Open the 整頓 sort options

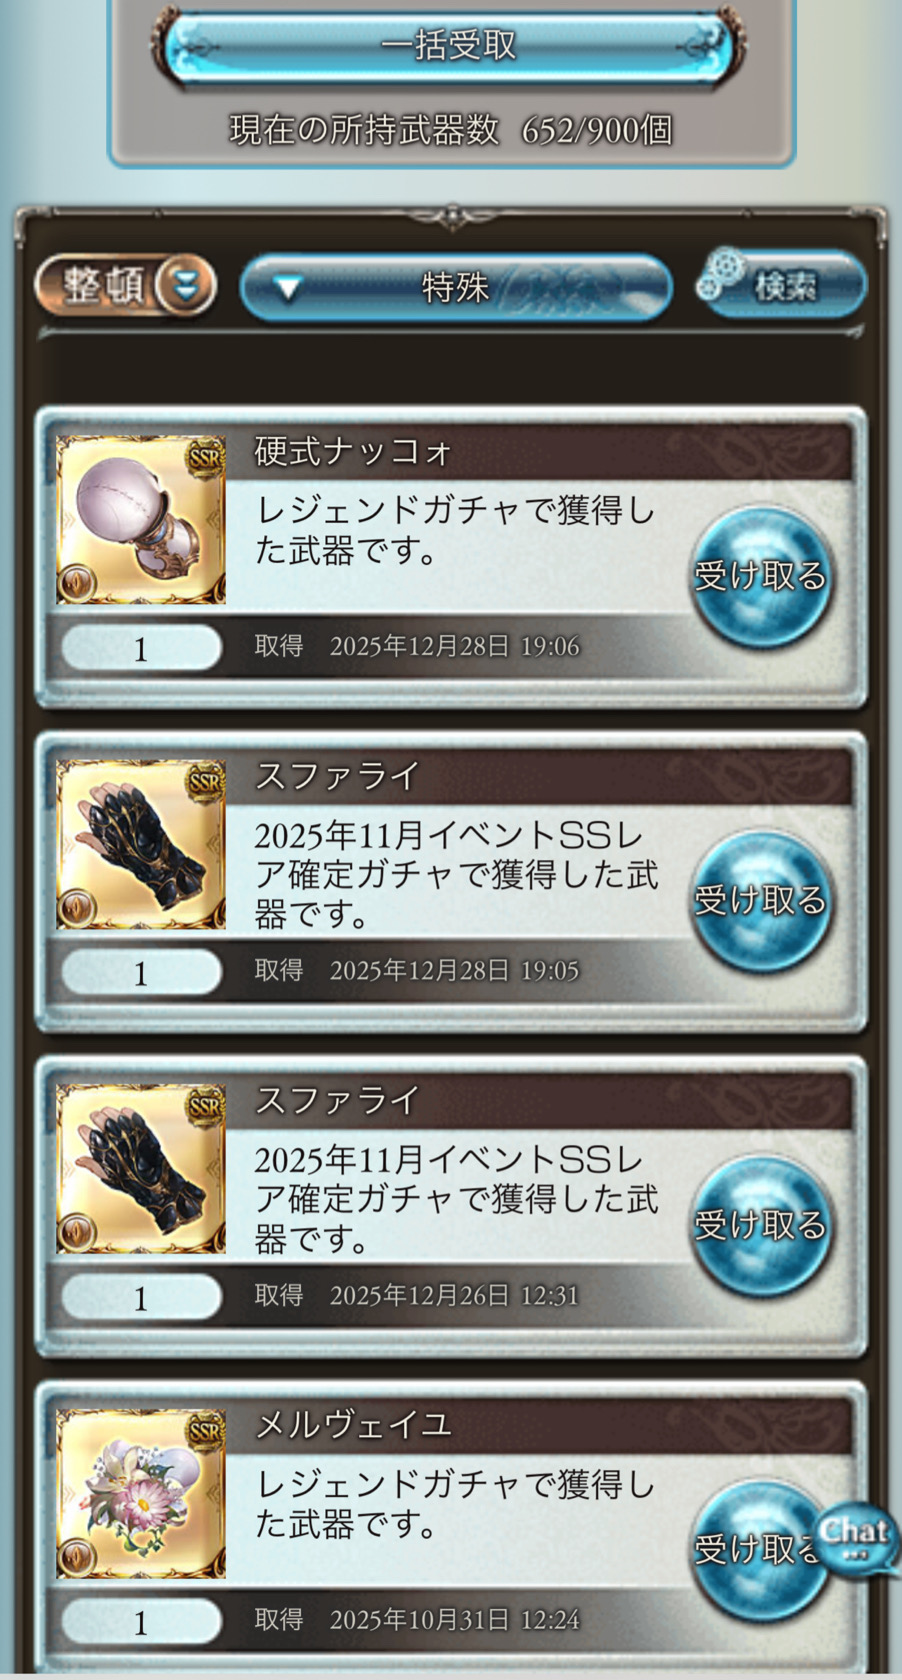(126, 286)
